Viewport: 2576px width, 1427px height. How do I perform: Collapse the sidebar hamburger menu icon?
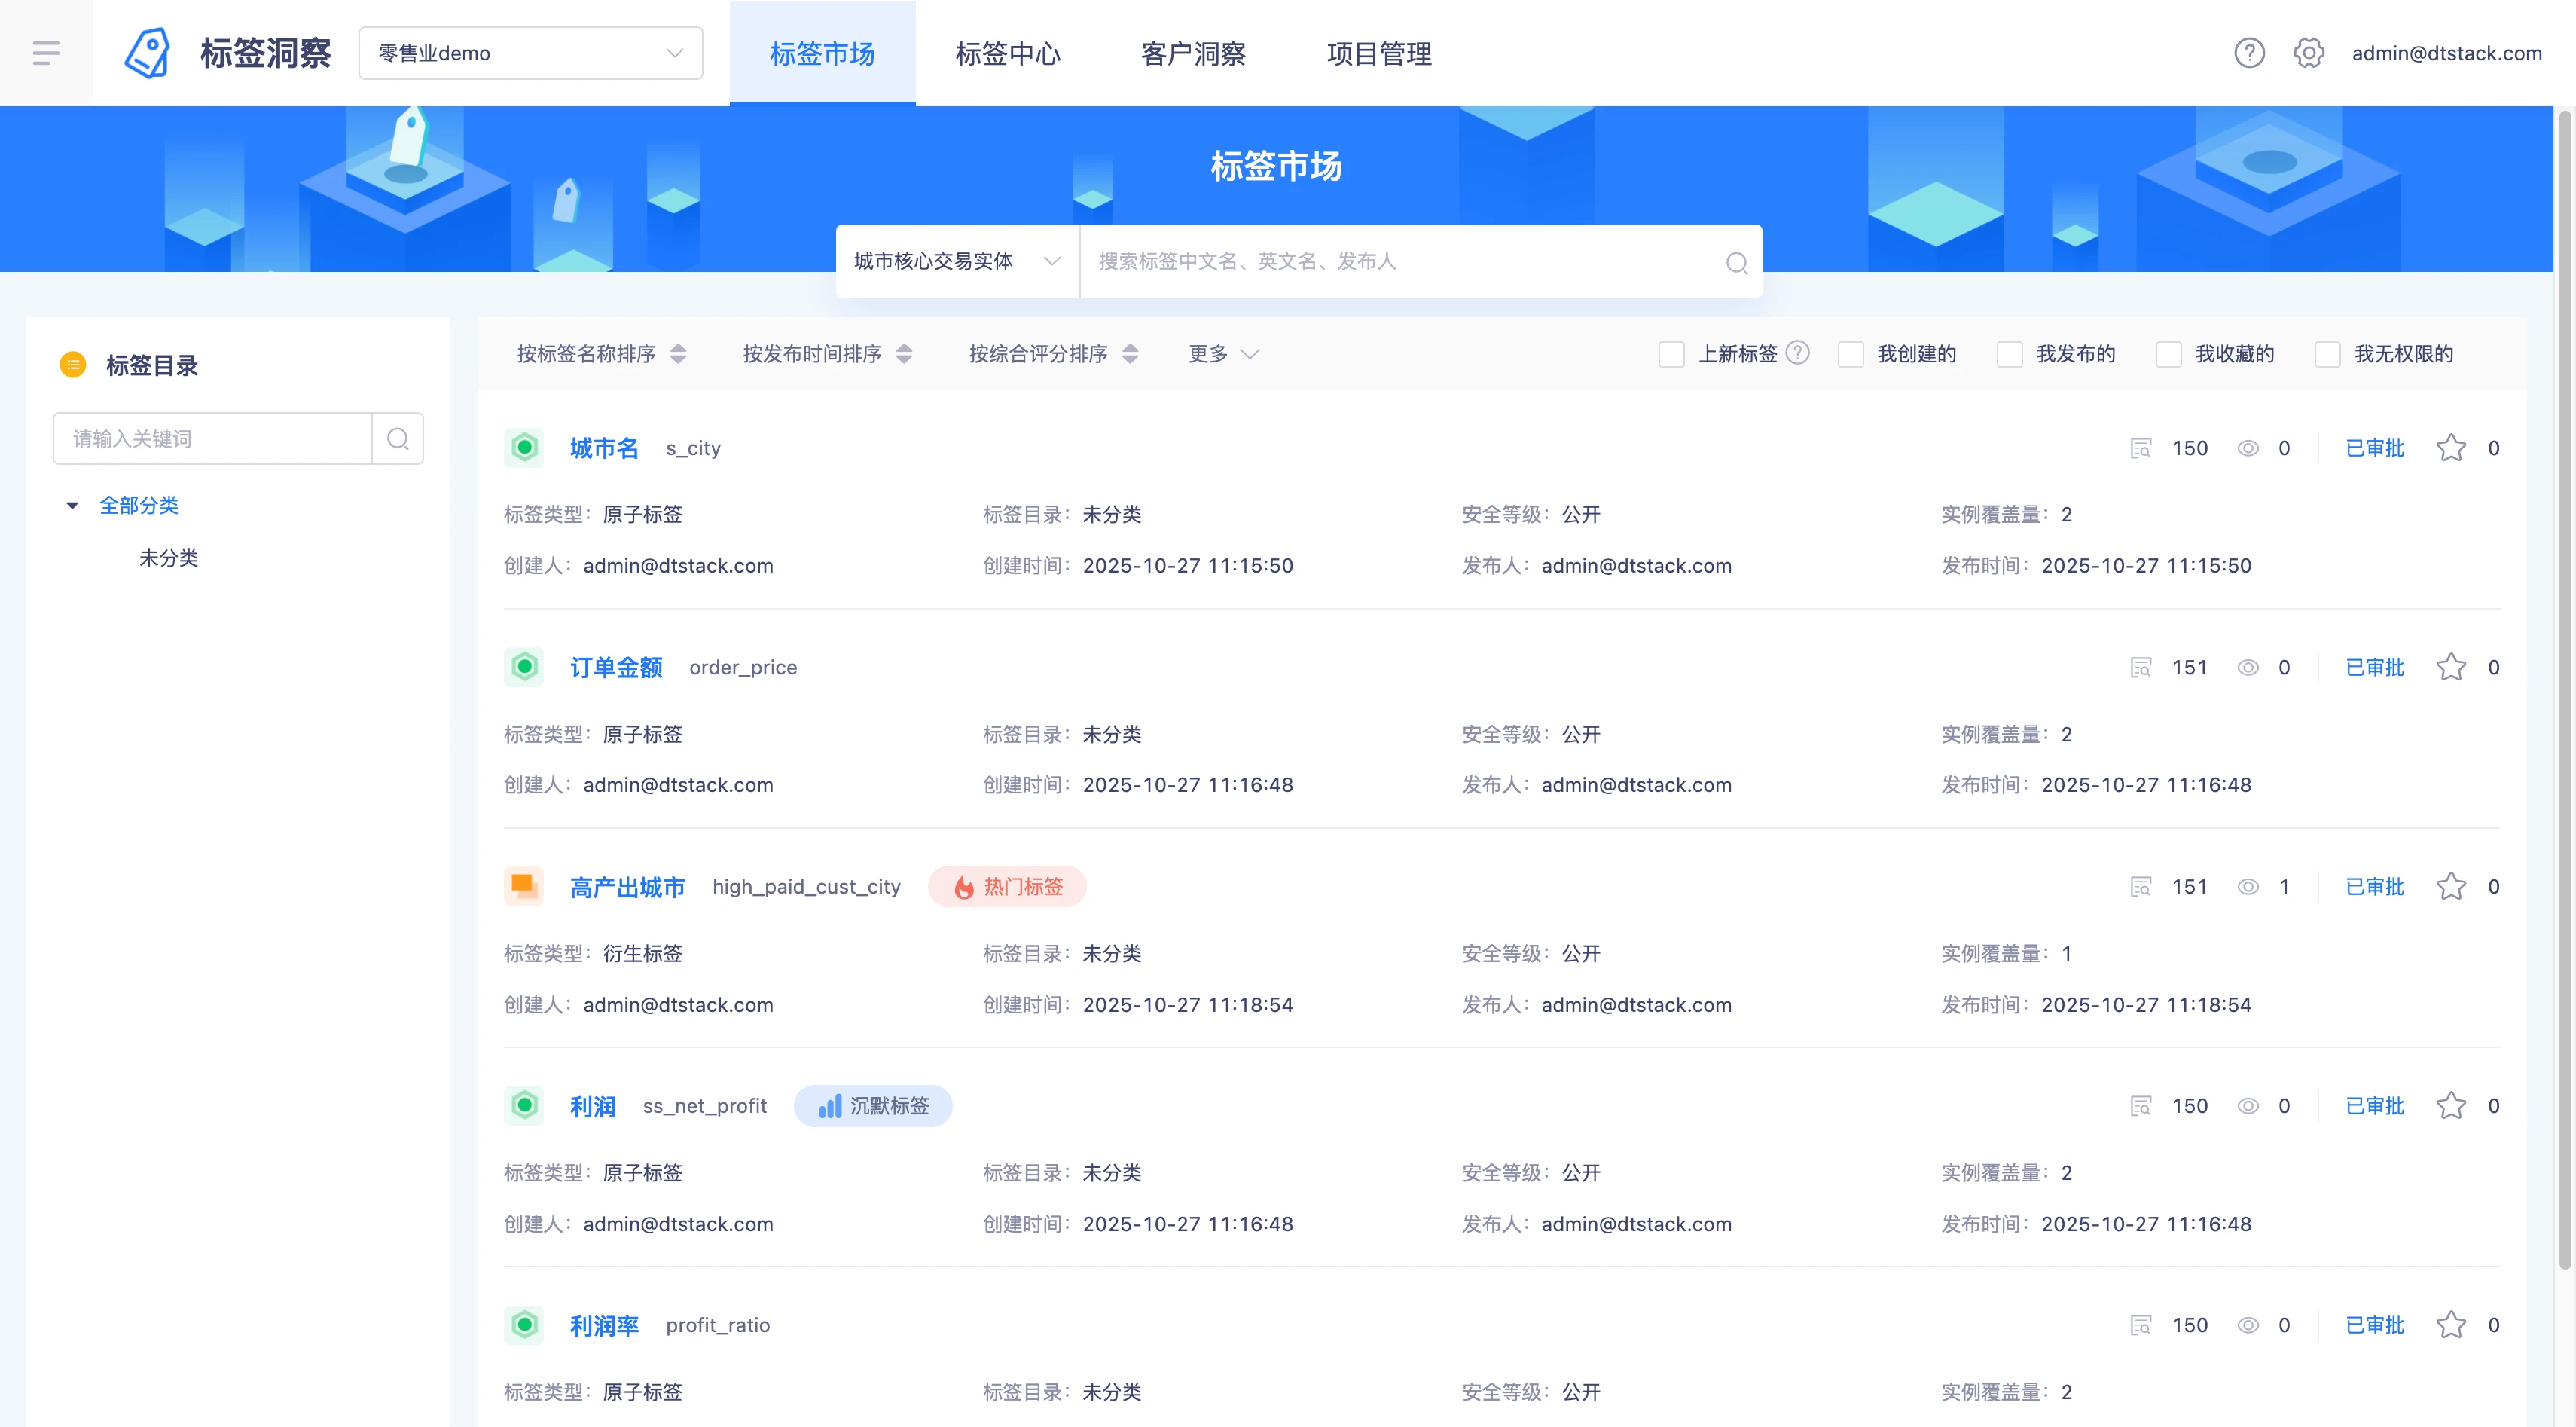pos(46,53)
